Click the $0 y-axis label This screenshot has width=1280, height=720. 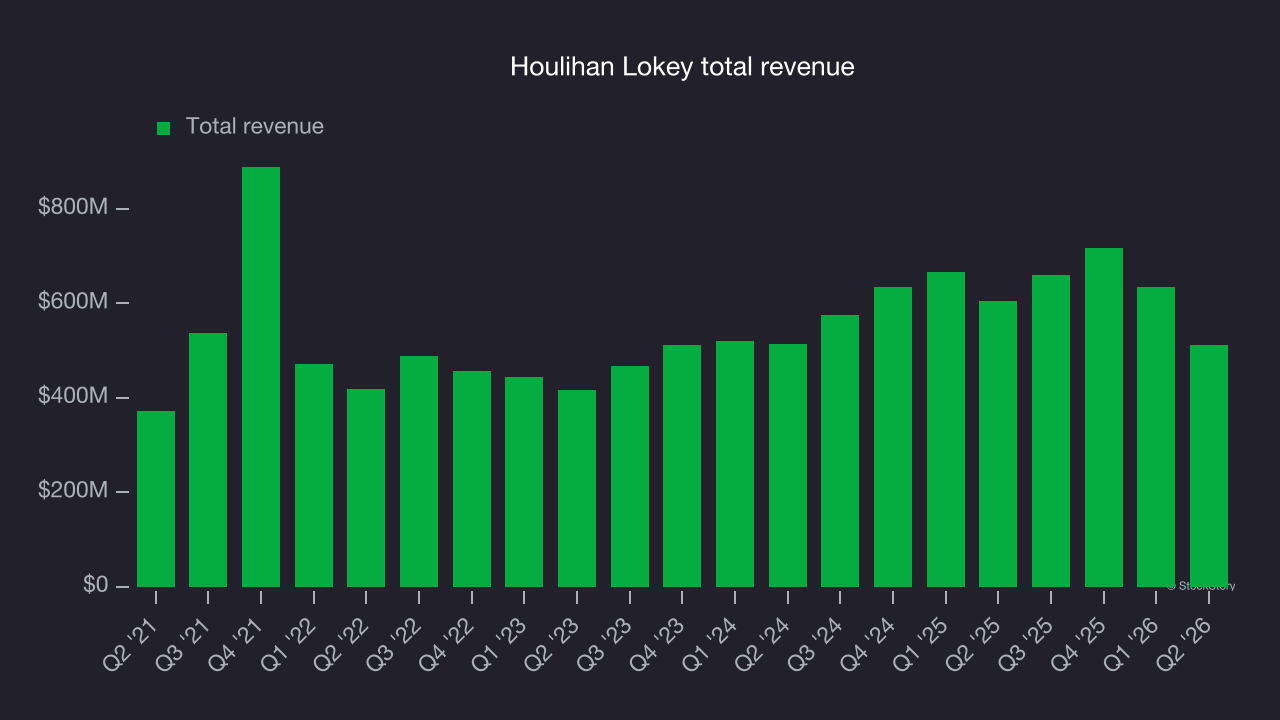[94, 586]
